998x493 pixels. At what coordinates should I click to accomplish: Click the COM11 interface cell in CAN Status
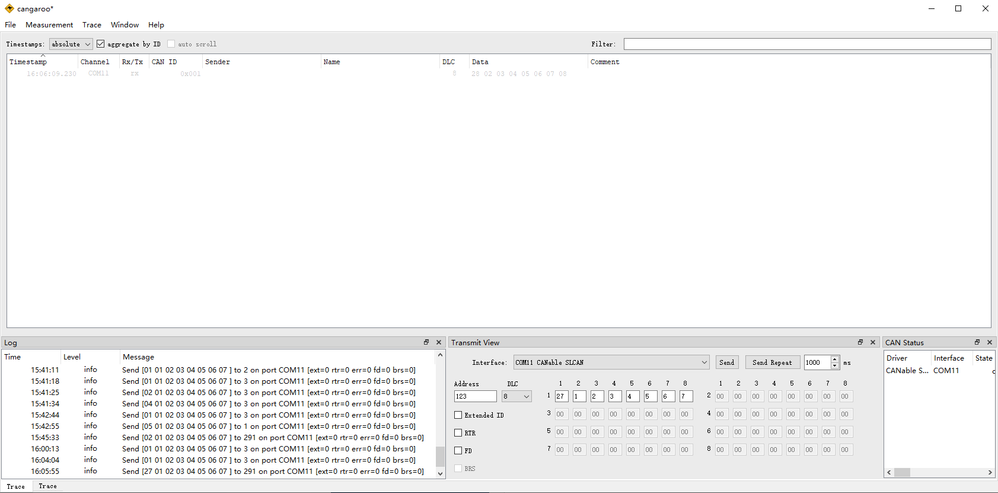coord(946,370)
